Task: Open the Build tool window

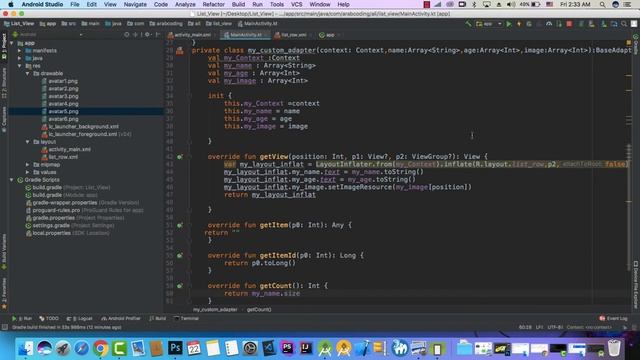Action: (x=158, y=318)
